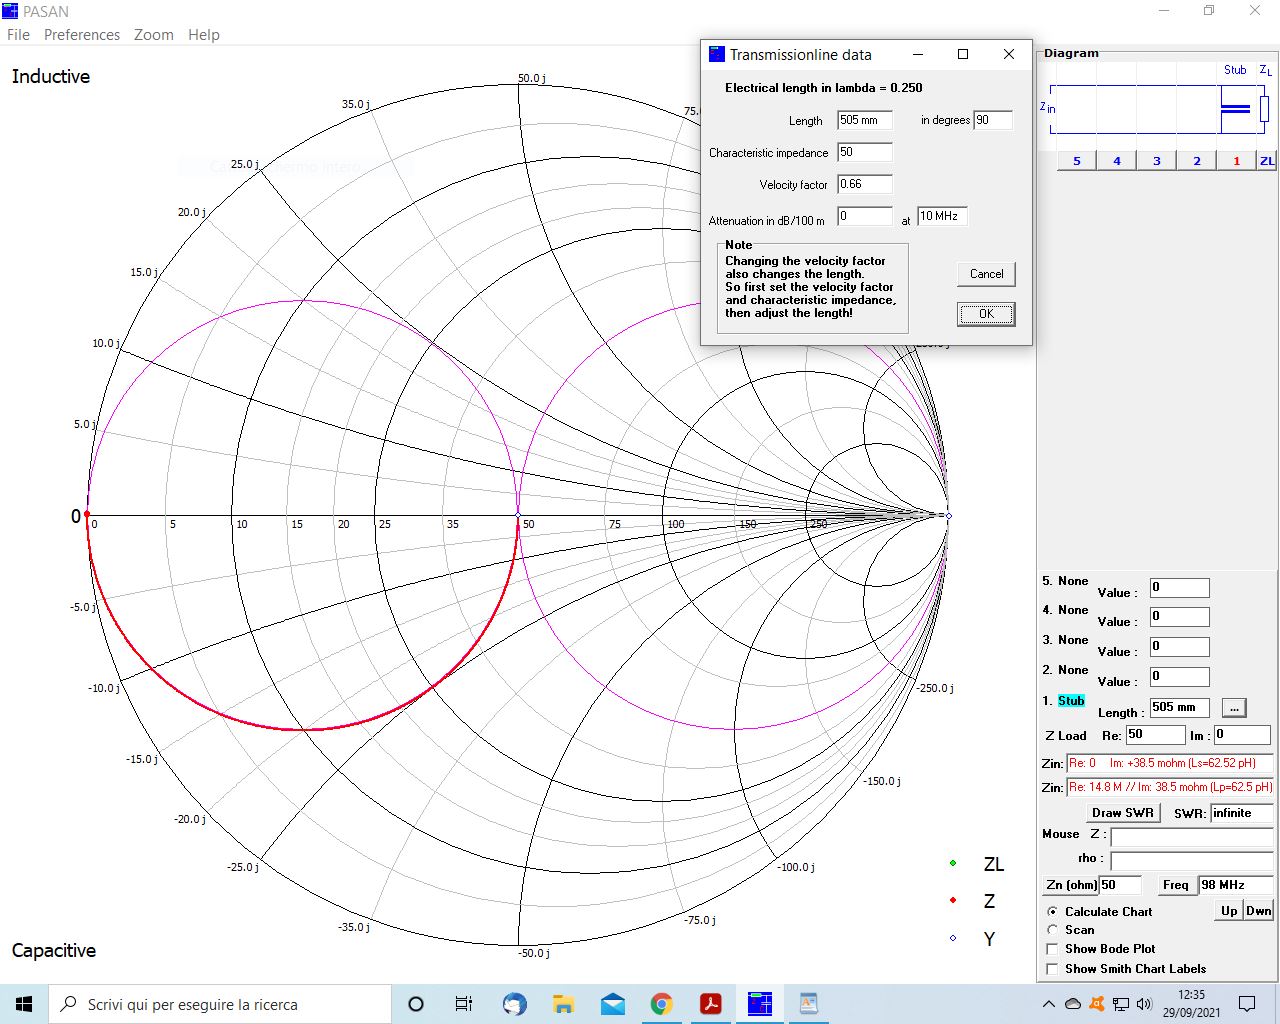1280x1024 pixels.
Task: Click the Zn value field showing 50
Action: (x=1120, y=885)
